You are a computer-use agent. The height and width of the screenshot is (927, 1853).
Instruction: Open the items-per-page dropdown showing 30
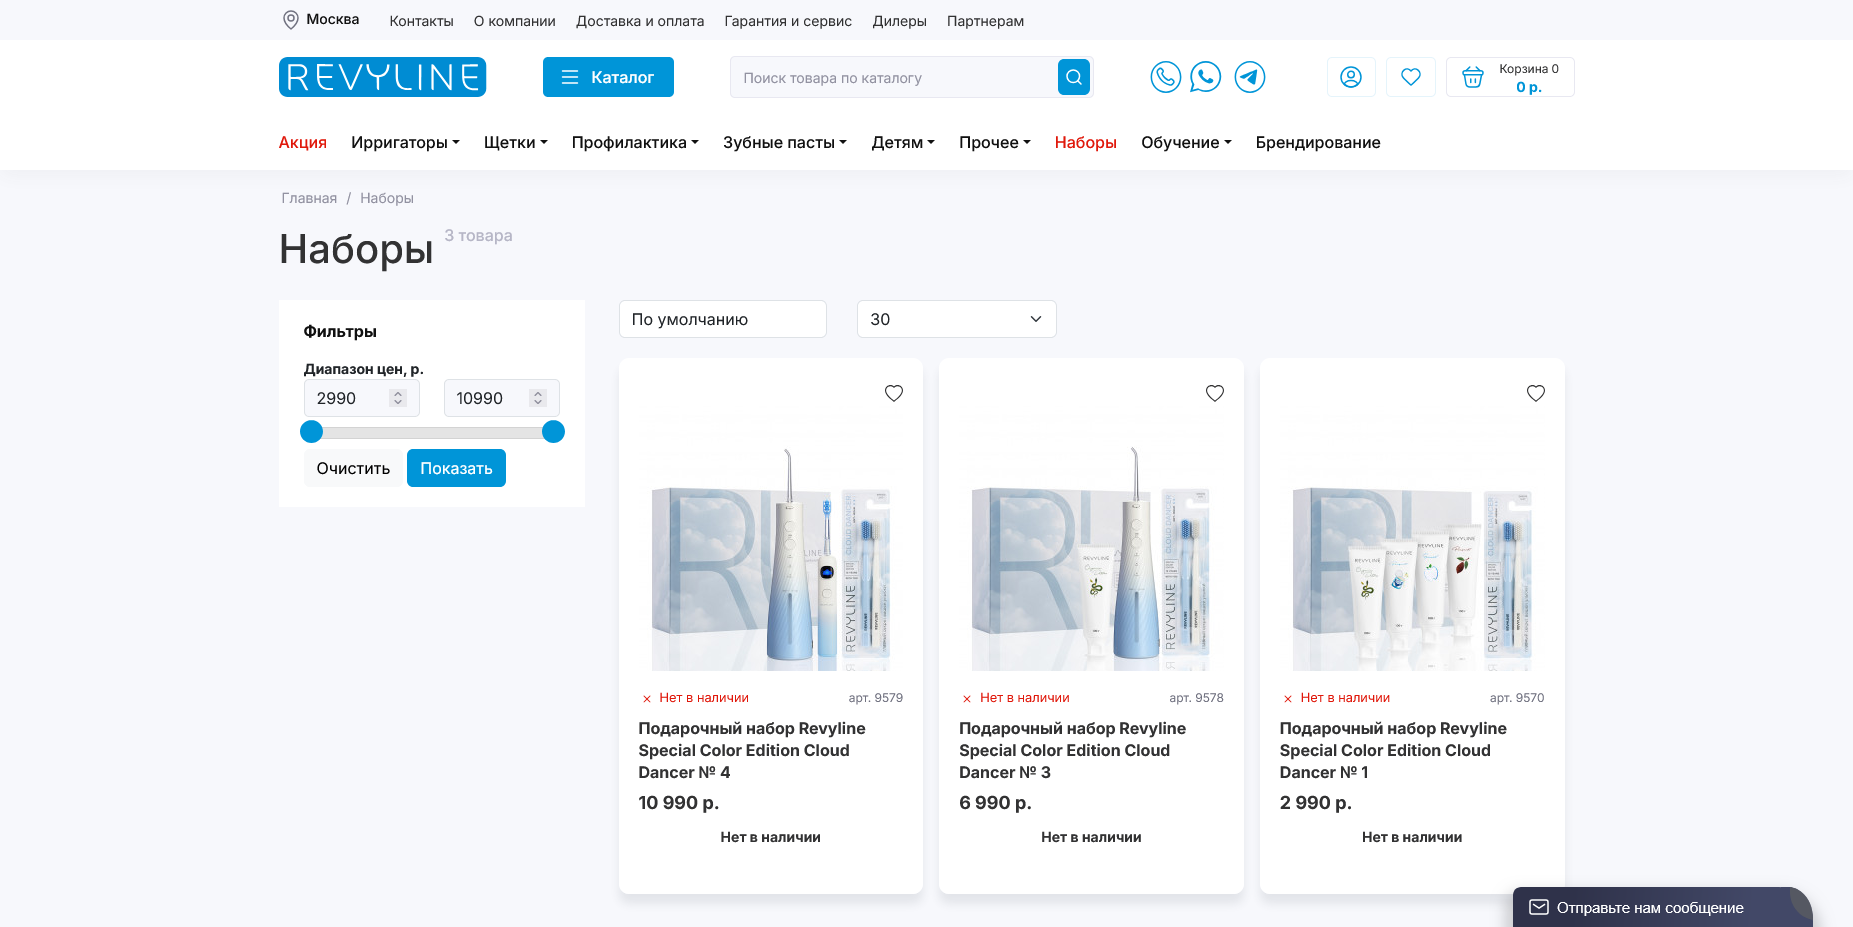point(957,319)
